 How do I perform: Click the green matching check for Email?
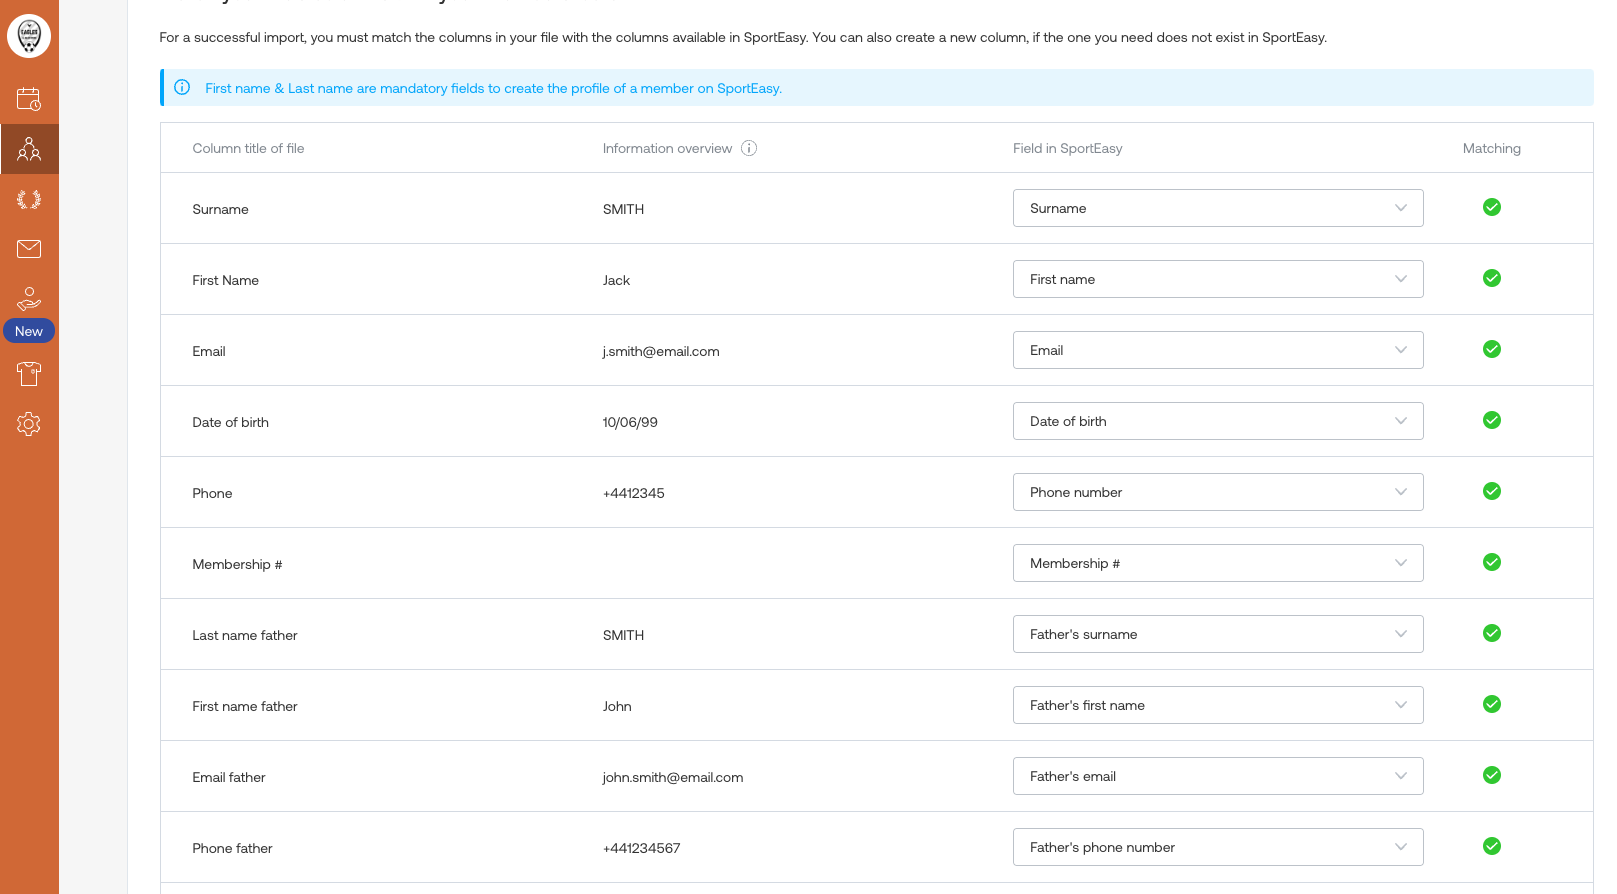[1491, 349]
